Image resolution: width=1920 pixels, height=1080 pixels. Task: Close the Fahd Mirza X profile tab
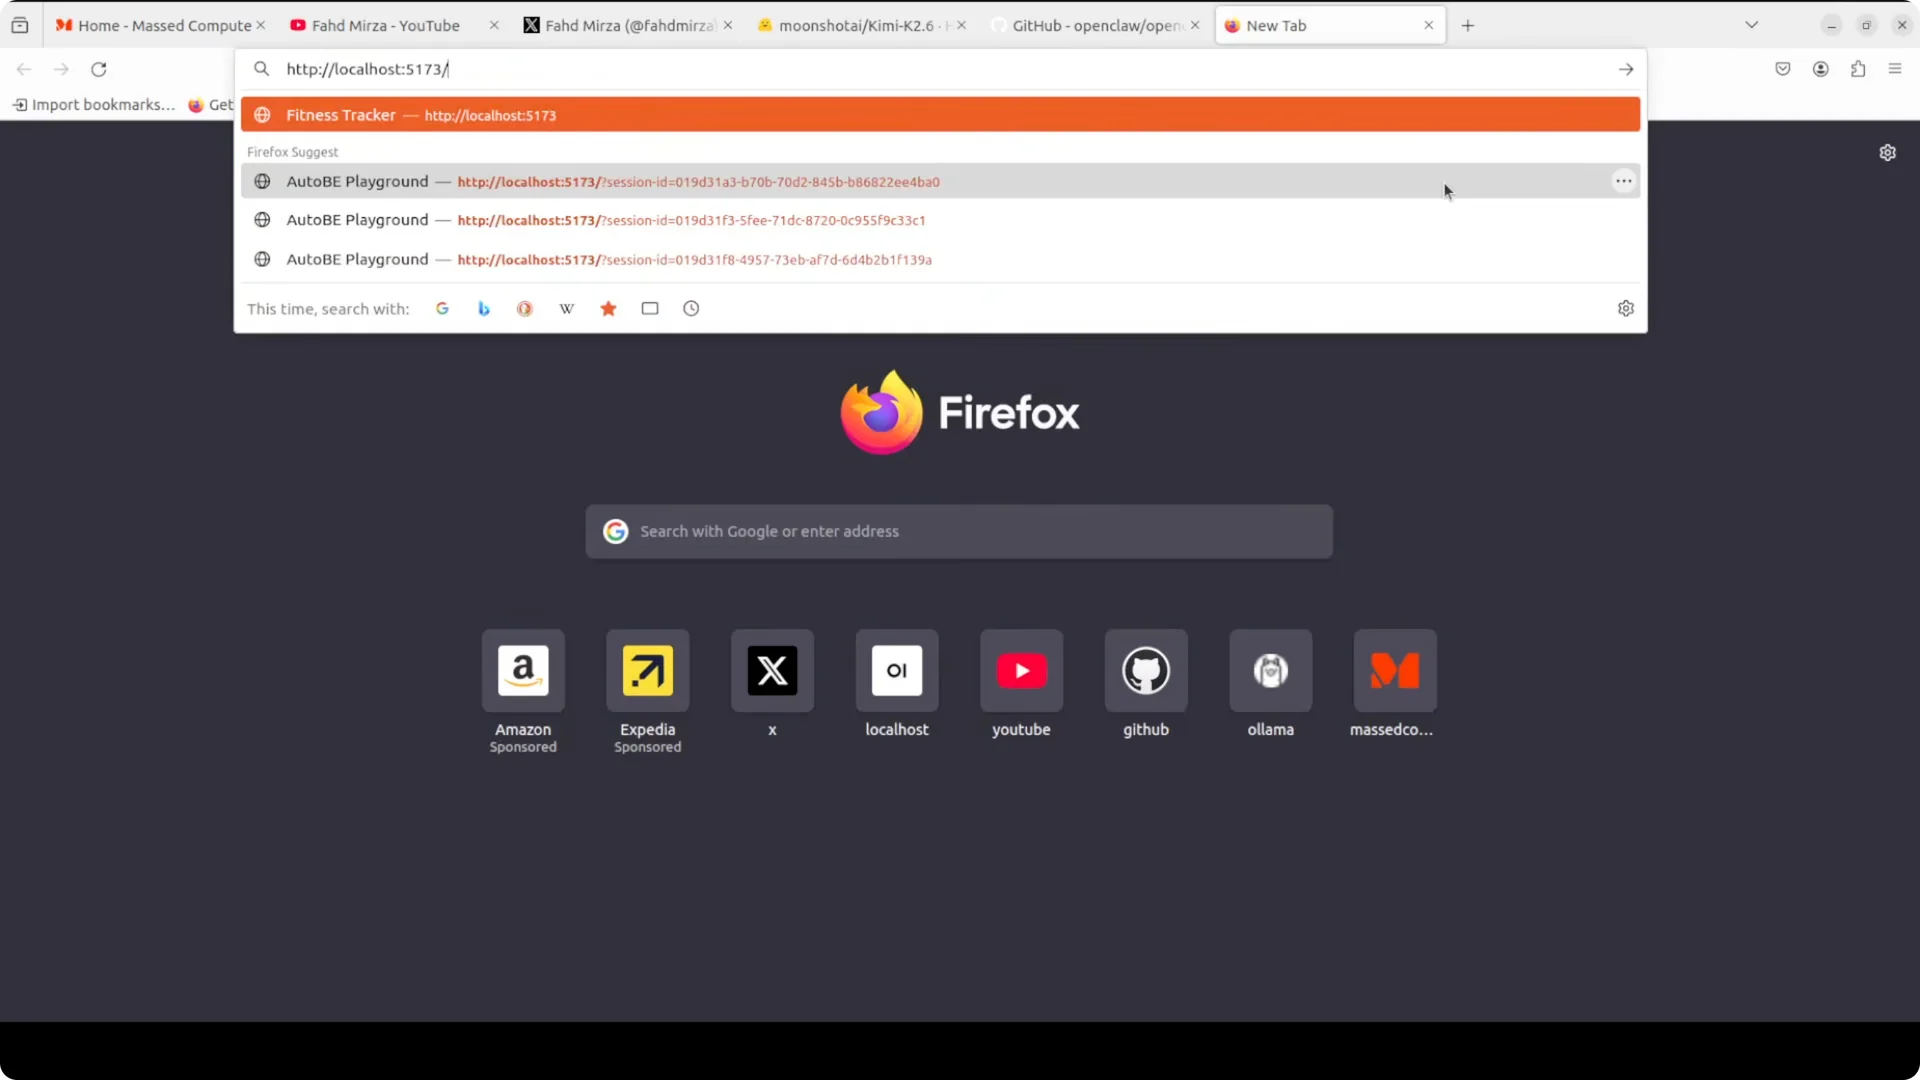728,25
